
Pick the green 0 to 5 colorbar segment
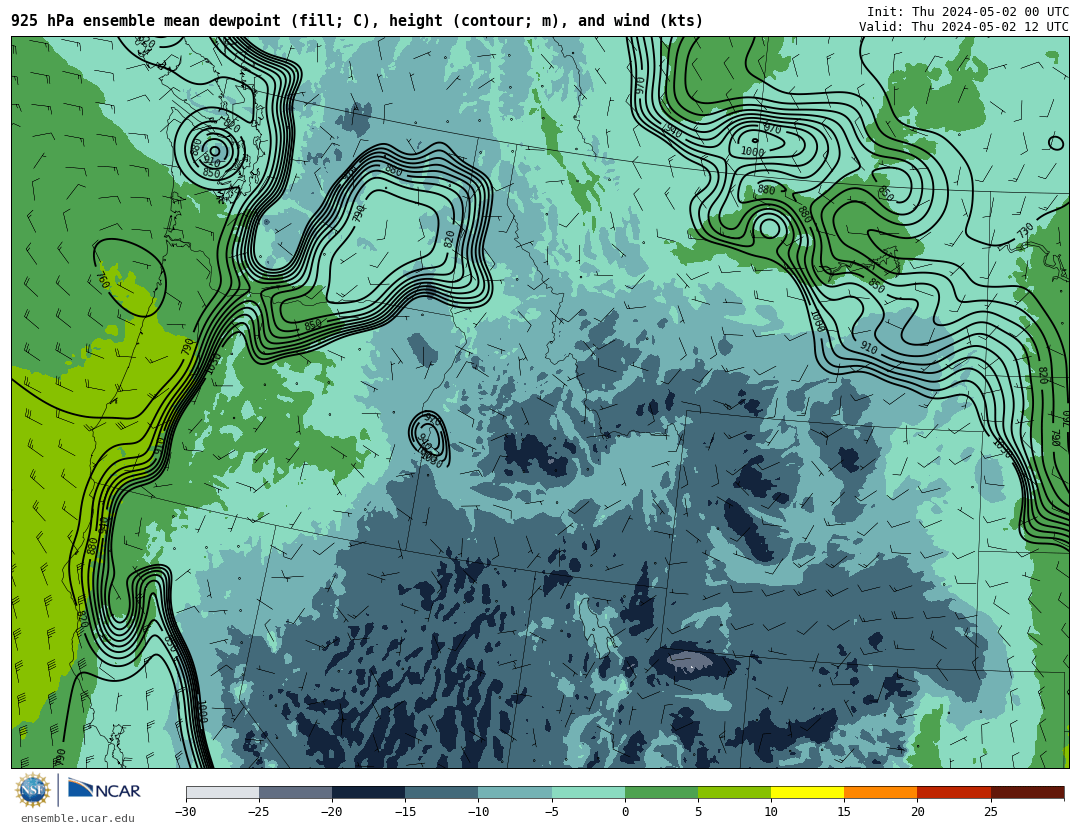661,792
